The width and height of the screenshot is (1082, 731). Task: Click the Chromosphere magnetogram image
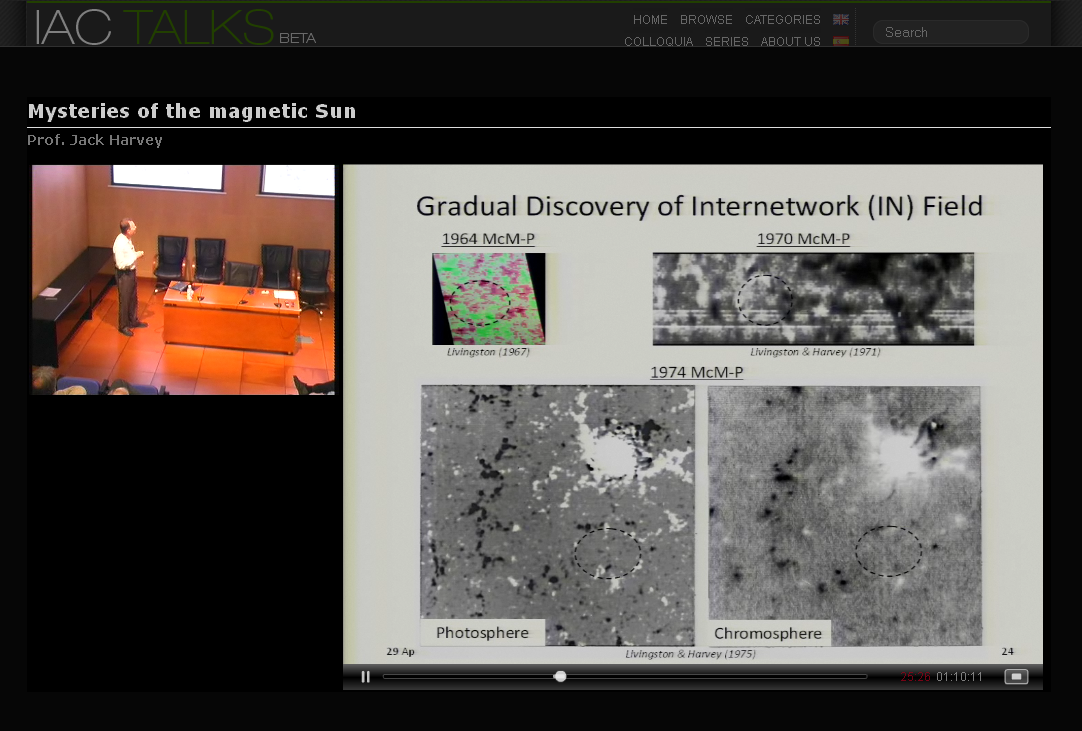coord(845,515)
